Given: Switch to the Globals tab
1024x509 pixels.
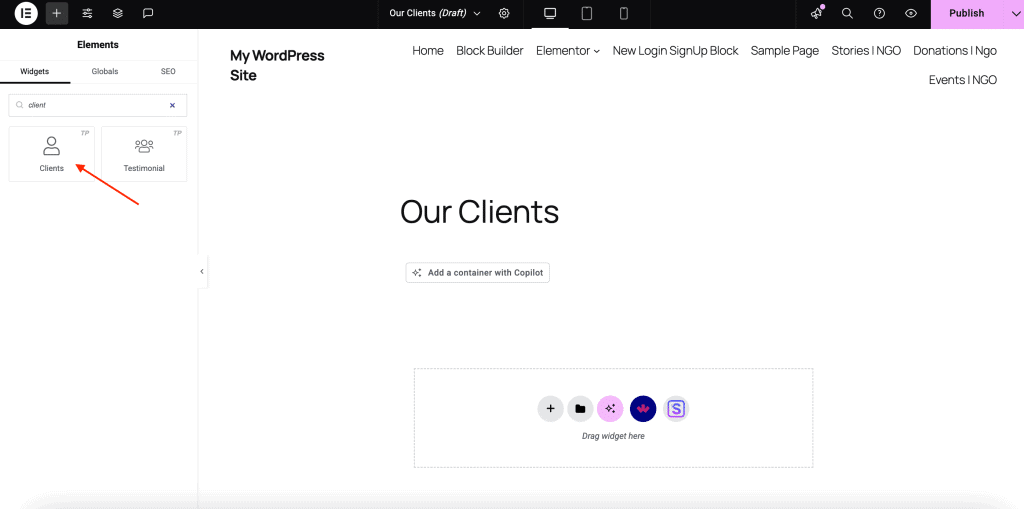Looking at the screenshot, I should coord(105,72).
